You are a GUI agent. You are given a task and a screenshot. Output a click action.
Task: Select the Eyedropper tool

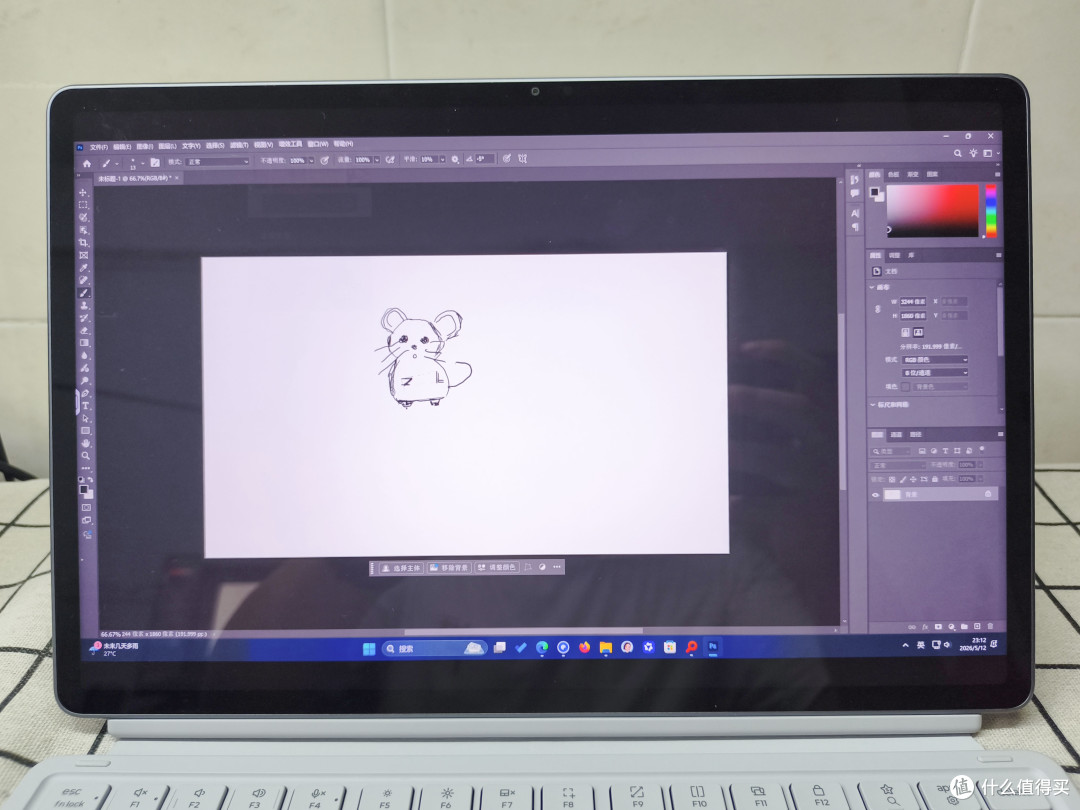tap(83, 268)
